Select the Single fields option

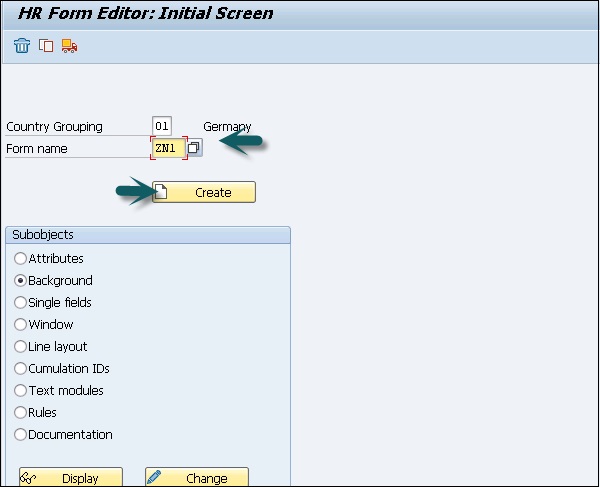20,303
